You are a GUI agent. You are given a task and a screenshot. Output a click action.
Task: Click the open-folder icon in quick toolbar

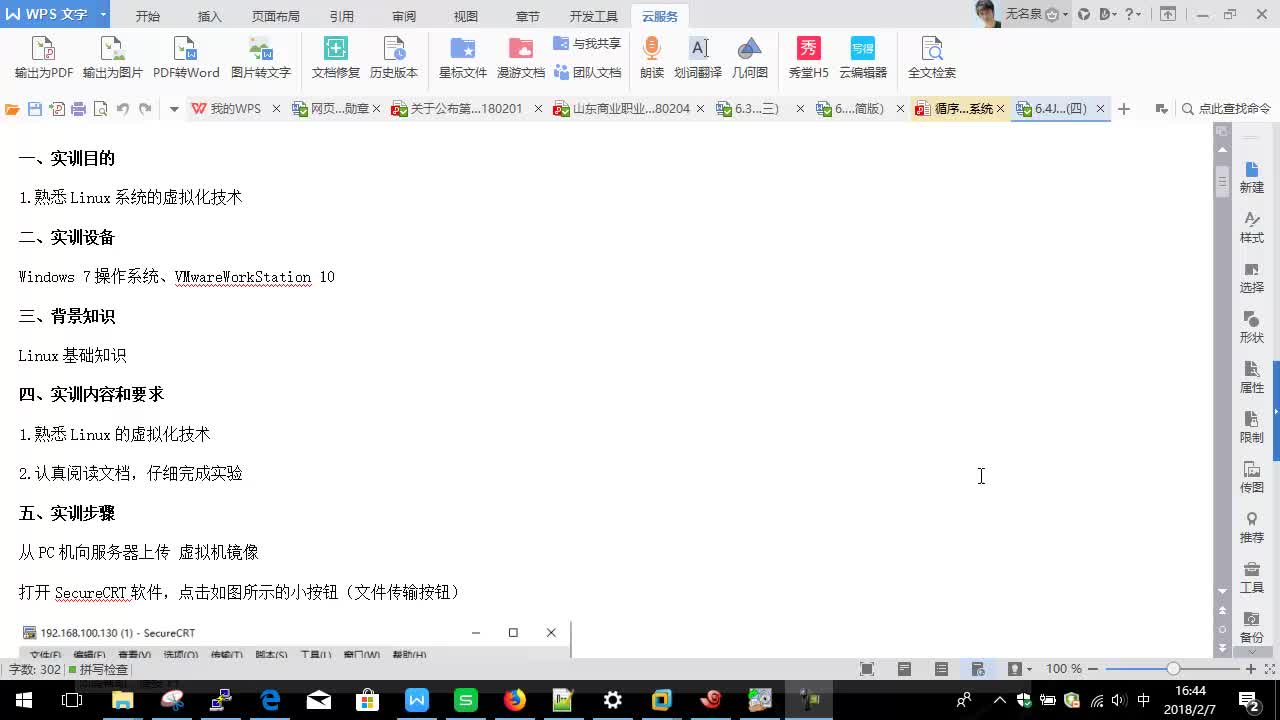[13, 109]
